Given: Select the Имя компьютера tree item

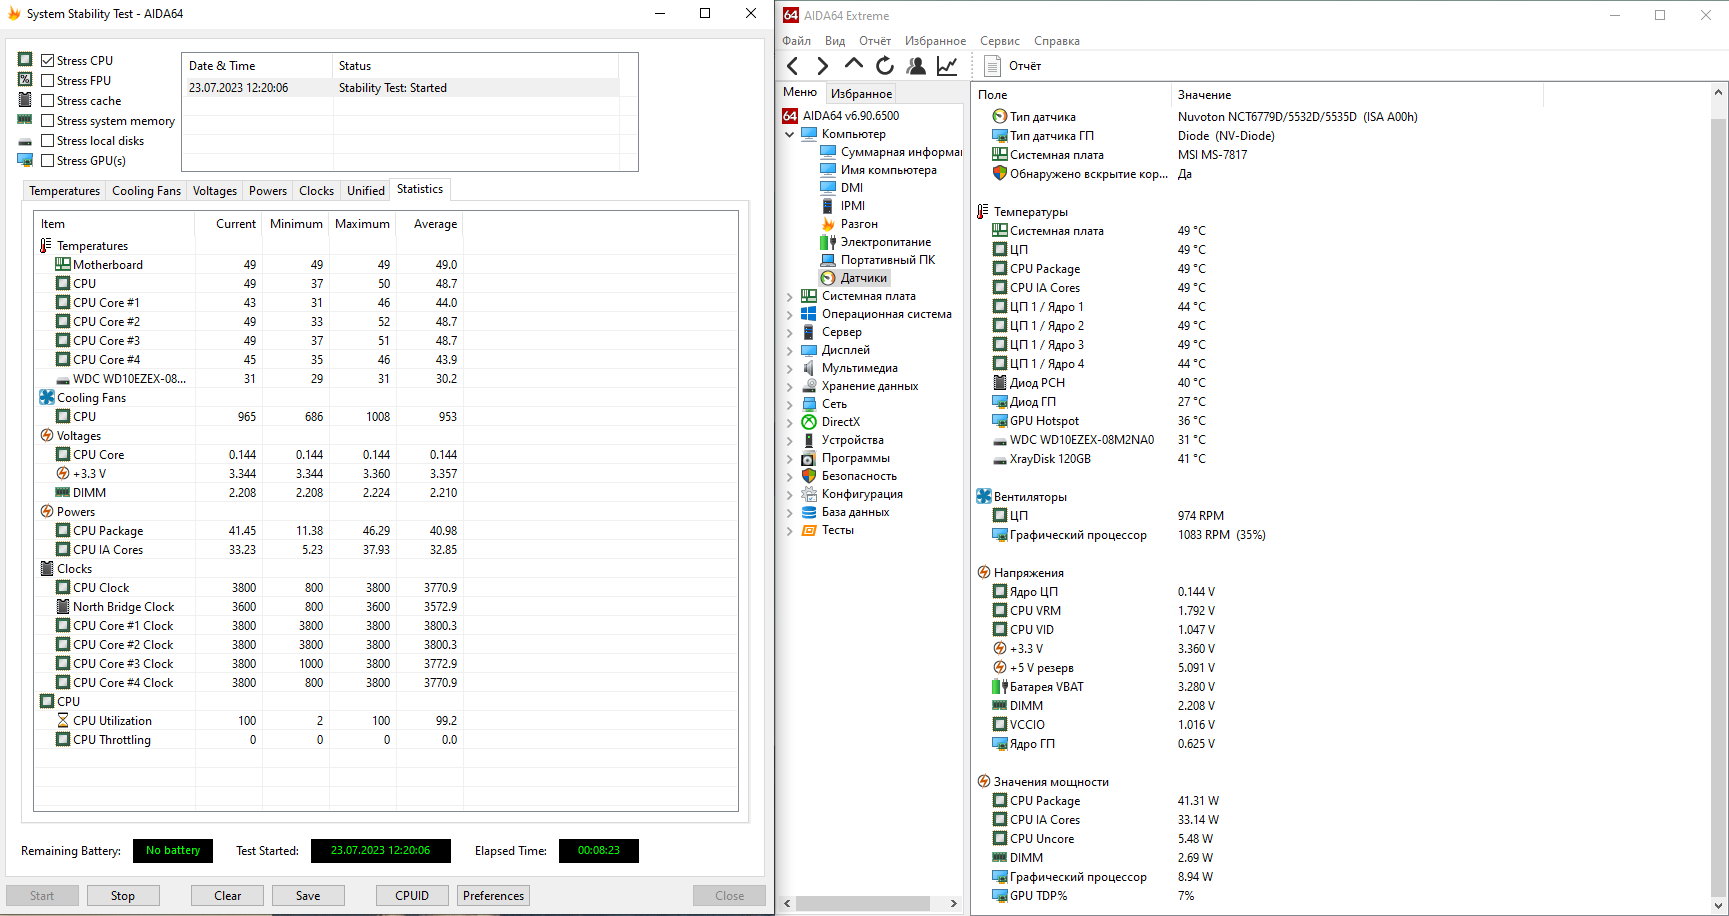Looking at the screenshot, I should click(889, 170).
